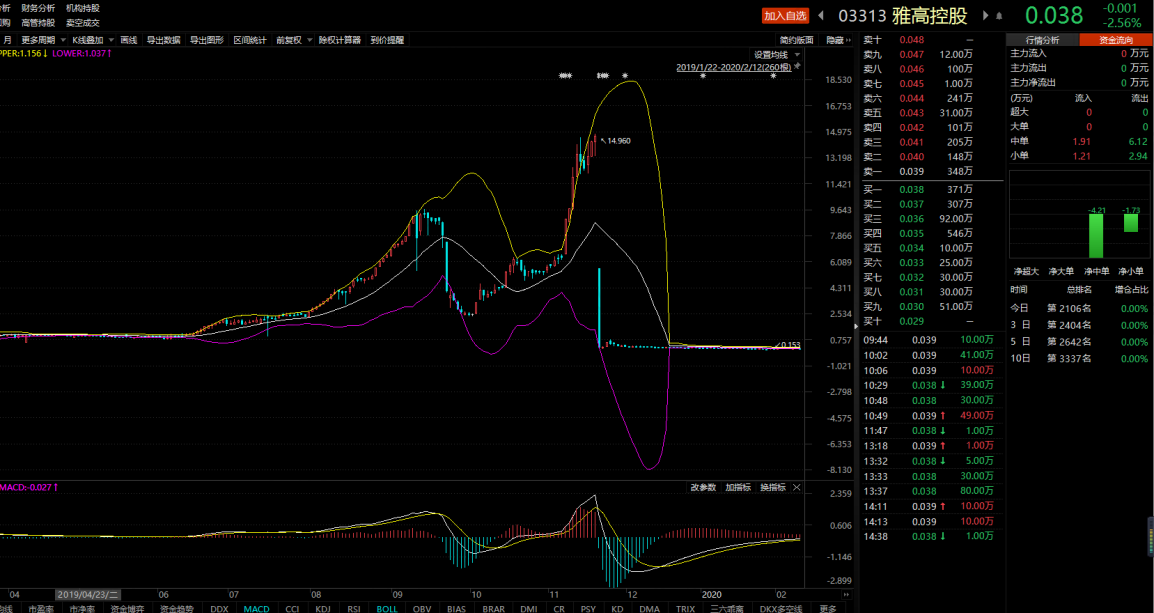The image size is (1154, 613).
Task: Click the 导出数据 button
Action: pyautogui.click(x=163, y=40)
